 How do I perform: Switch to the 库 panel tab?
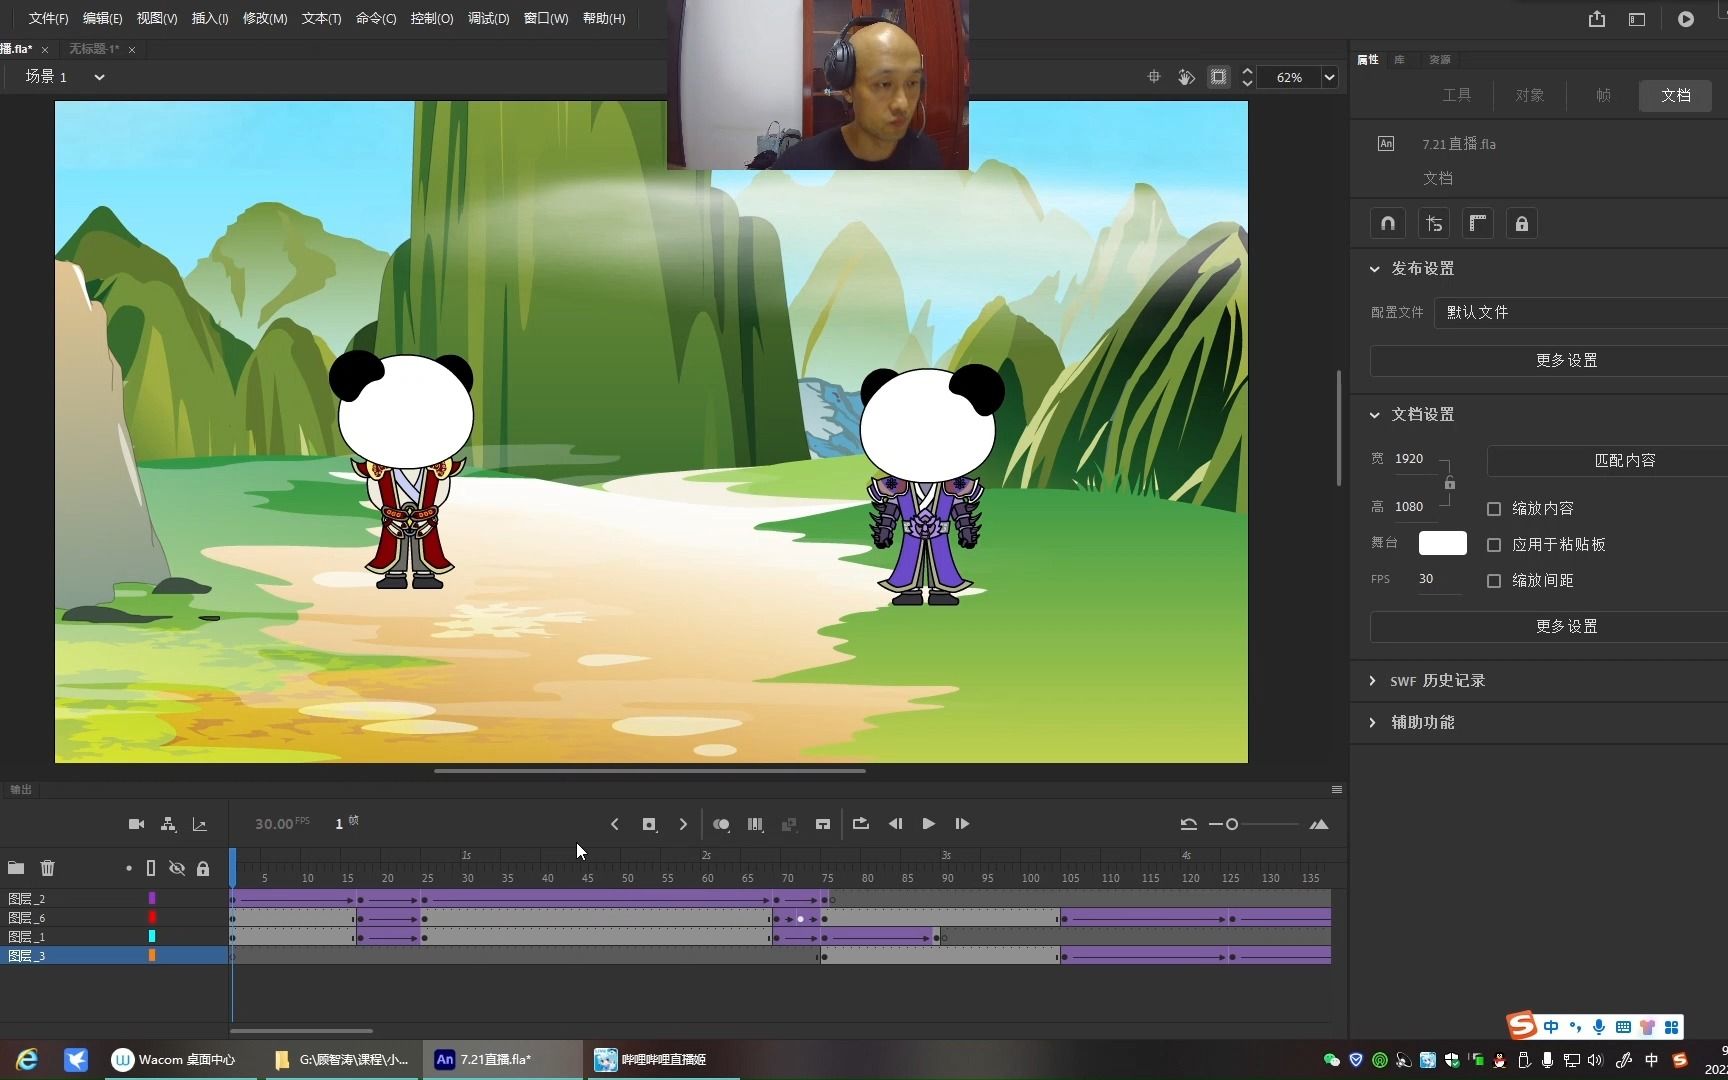tap(1400, 60)
